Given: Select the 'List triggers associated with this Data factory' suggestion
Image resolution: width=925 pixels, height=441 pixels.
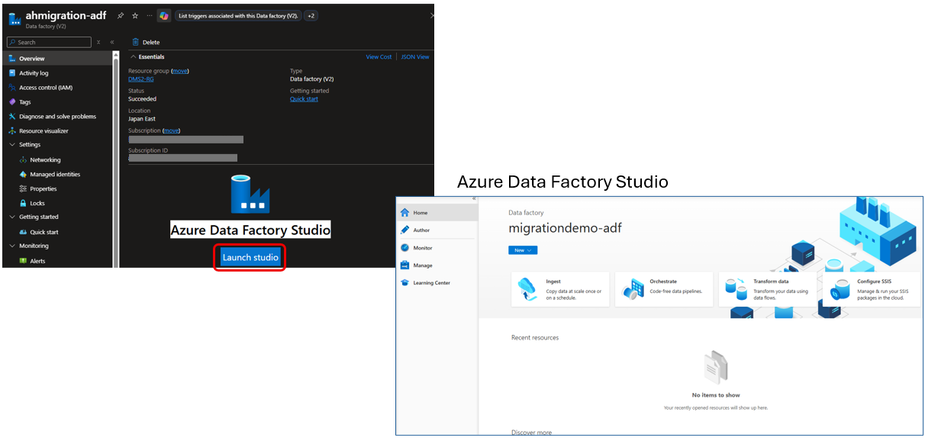Looking at the screenshot, I should pos(238,16).
